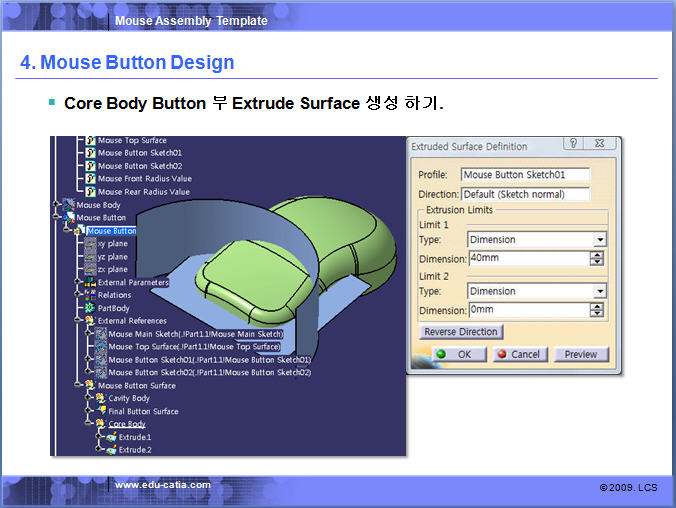676x508 pixels.
Task: Click the PartBody gear icon
Action: tap(91, 308)
